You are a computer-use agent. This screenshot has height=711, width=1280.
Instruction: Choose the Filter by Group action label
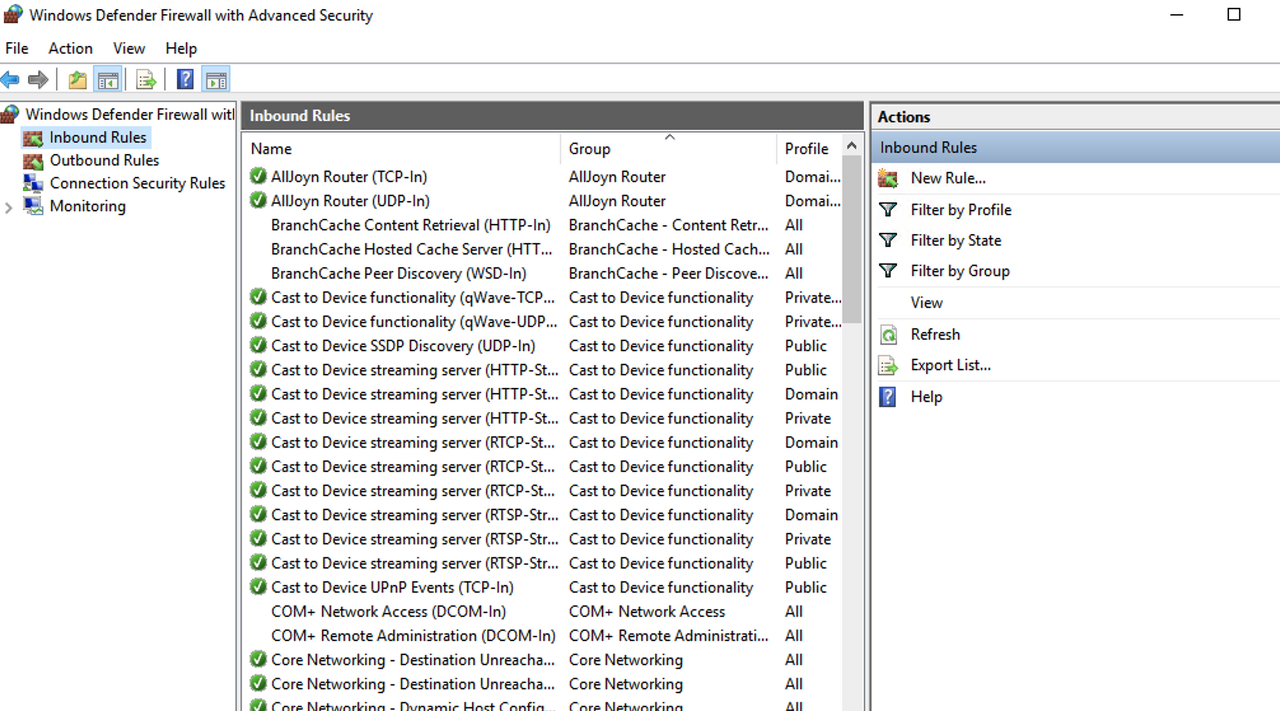pyautogui.click(x=960, y=271)
